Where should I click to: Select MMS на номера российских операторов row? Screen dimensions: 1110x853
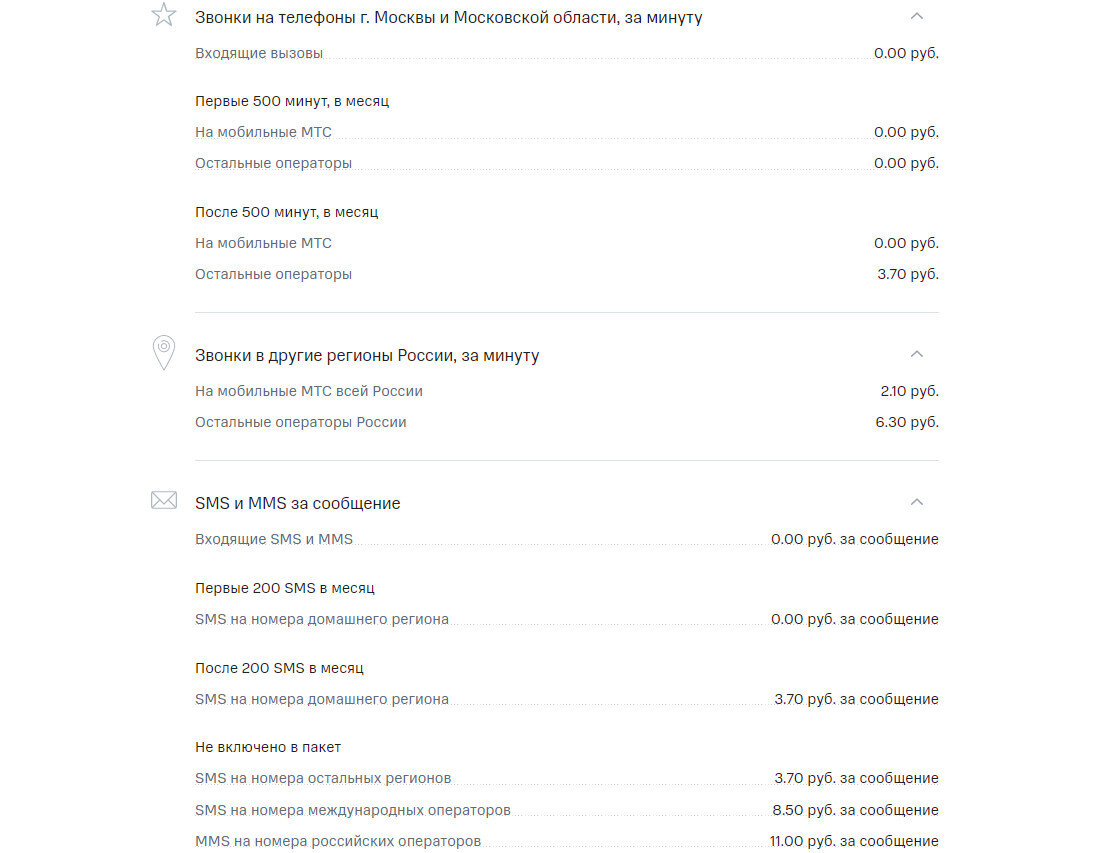pos(566,841)
